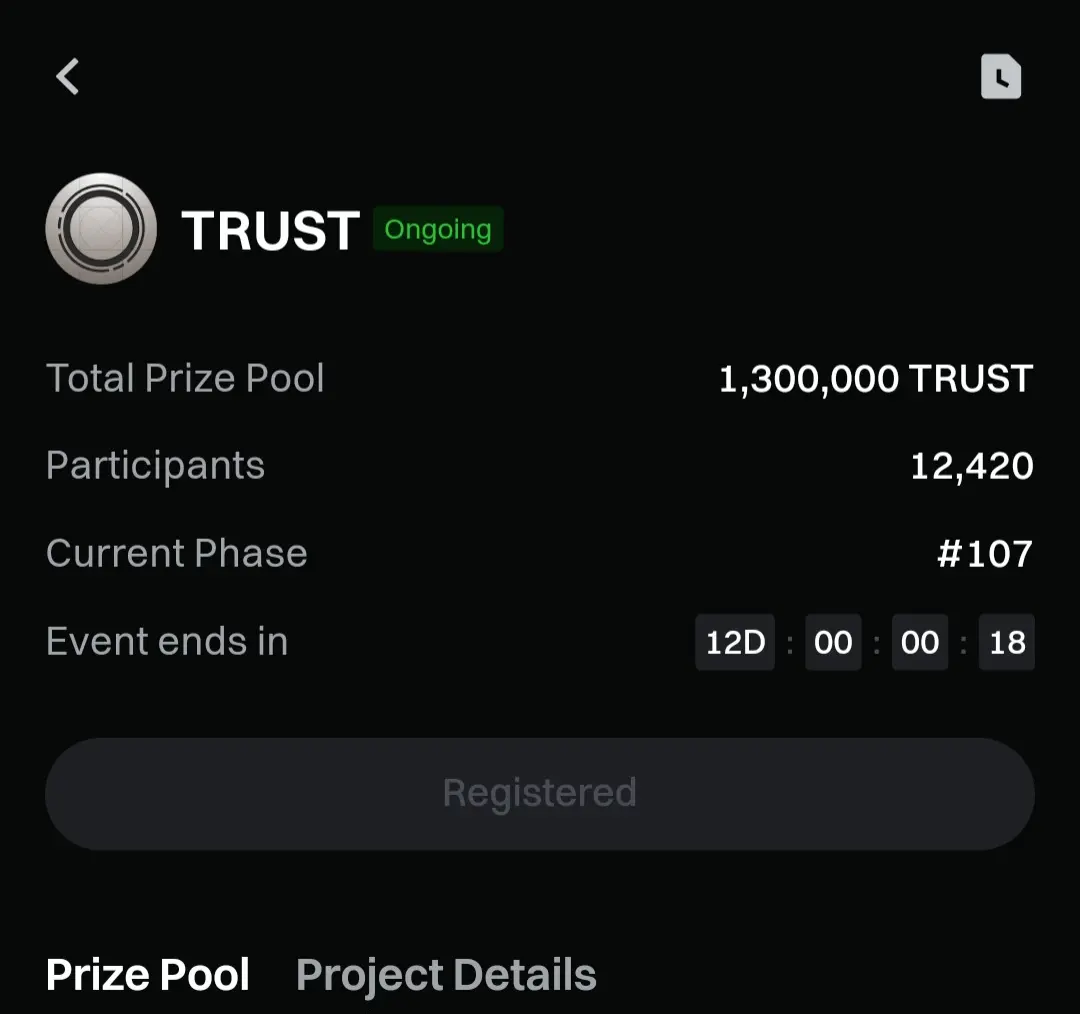
Task: Select the TRUST project title
Action: pyautogui.click(x=270, y=230)
